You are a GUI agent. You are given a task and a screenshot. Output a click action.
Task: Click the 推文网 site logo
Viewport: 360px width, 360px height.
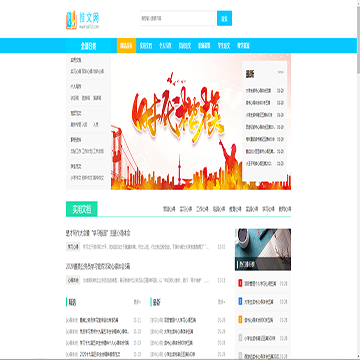pos(83,20)
